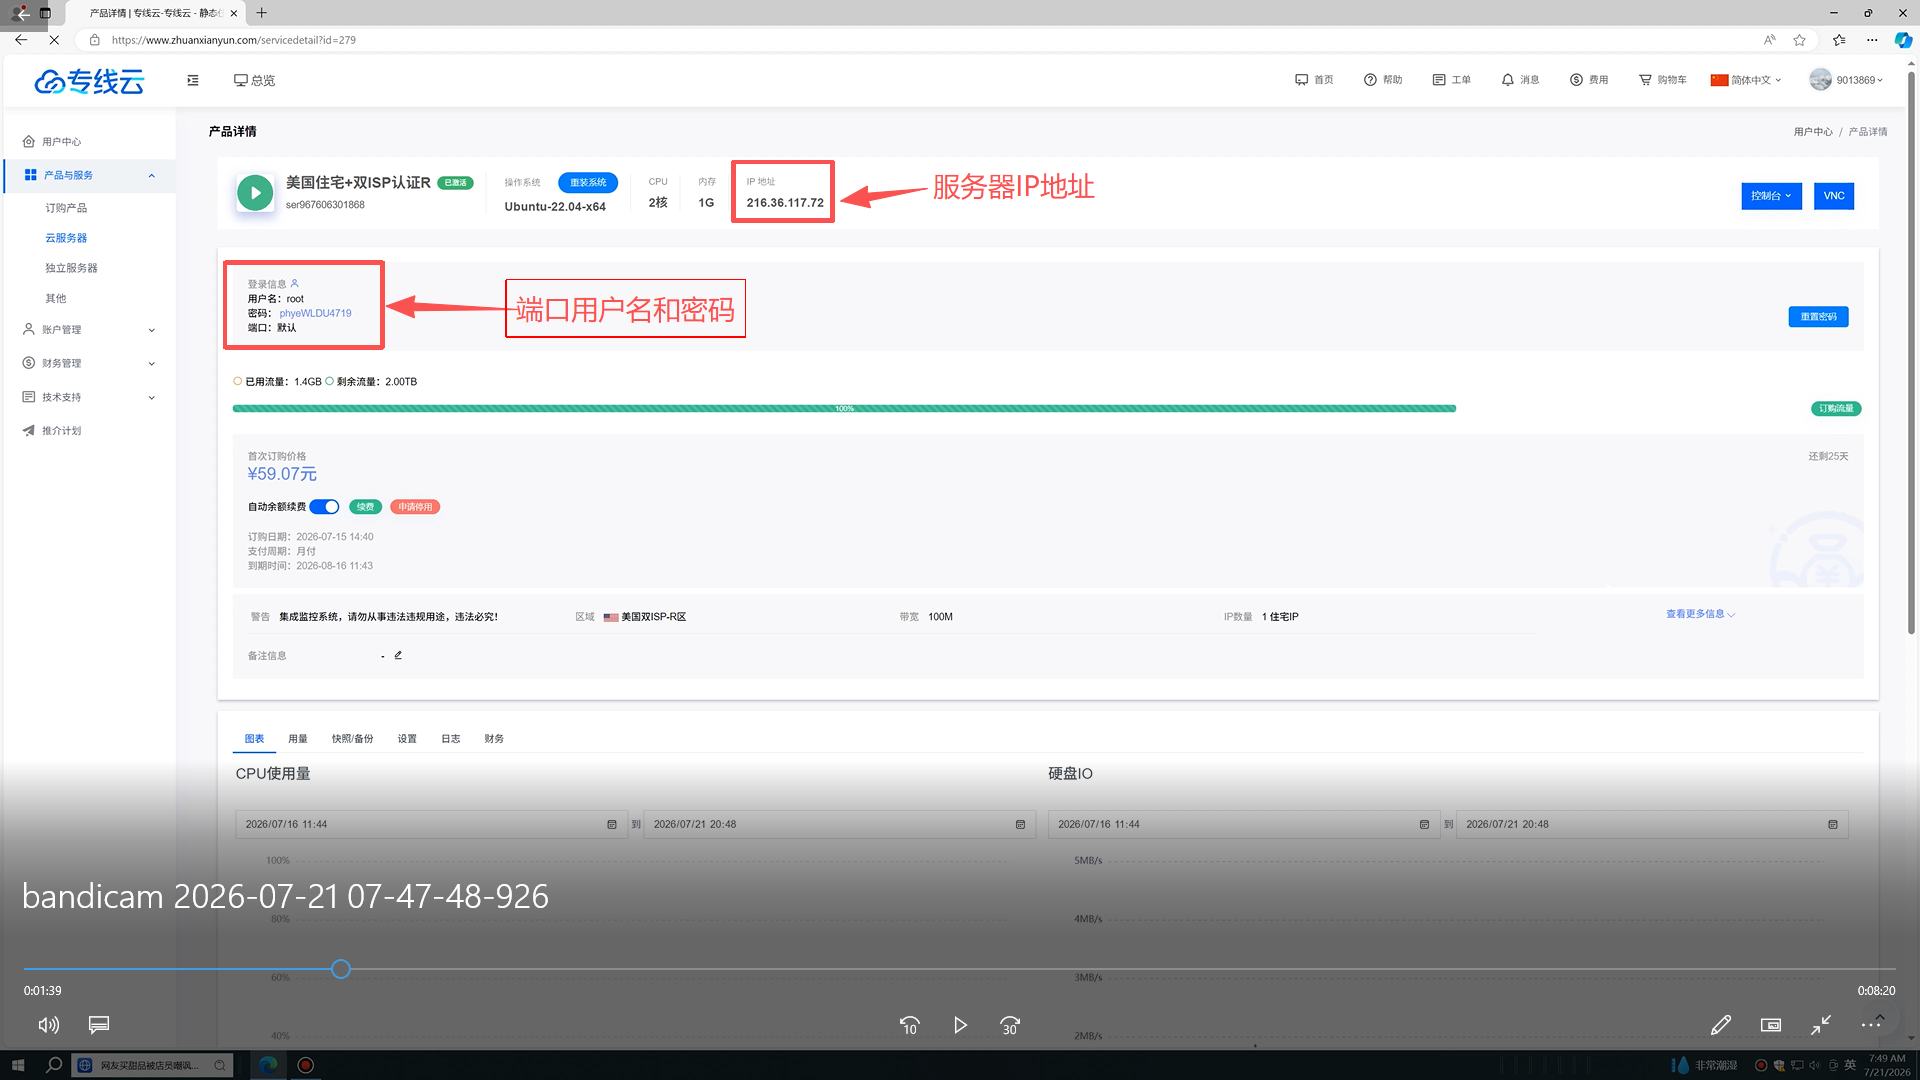Viewport: 1920px width, 1080px height.
Task: Open the Windows Start menu
Action: point(17,1065)
